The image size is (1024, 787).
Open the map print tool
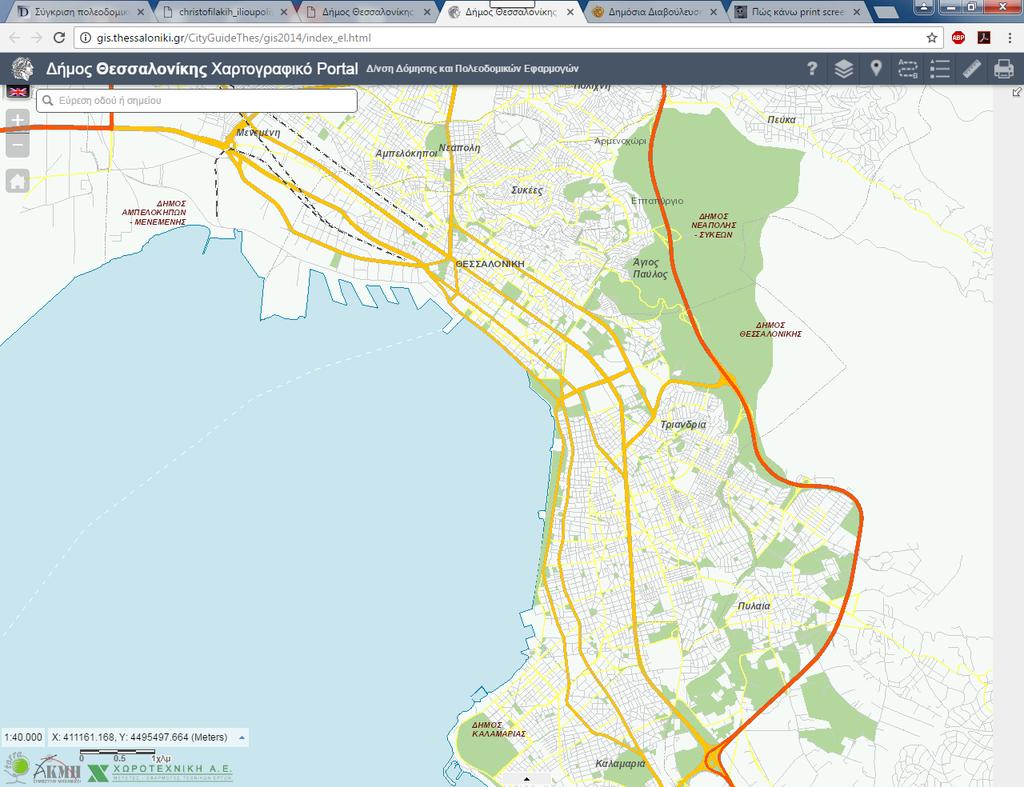coord(1004,69)
